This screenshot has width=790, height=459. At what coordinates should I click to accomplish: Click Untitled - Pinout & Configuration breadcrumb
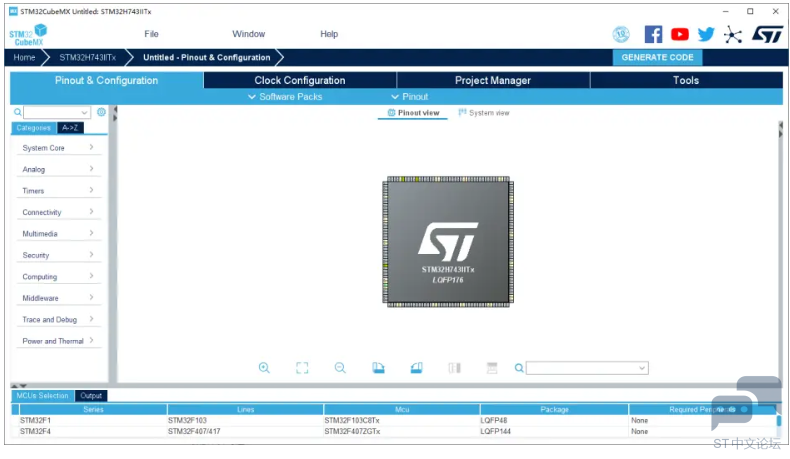pos(207,57)
